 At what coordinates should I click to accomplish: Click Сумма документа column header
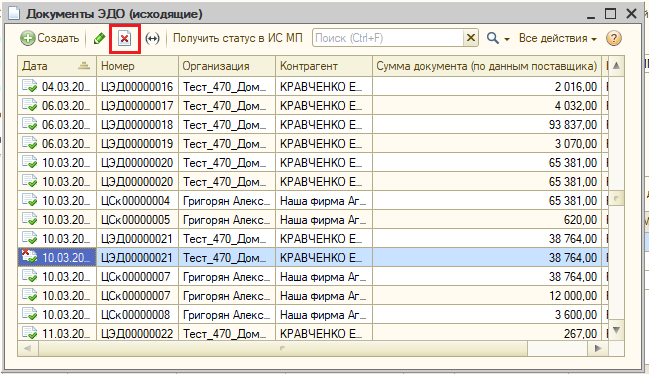click(487, 66)
